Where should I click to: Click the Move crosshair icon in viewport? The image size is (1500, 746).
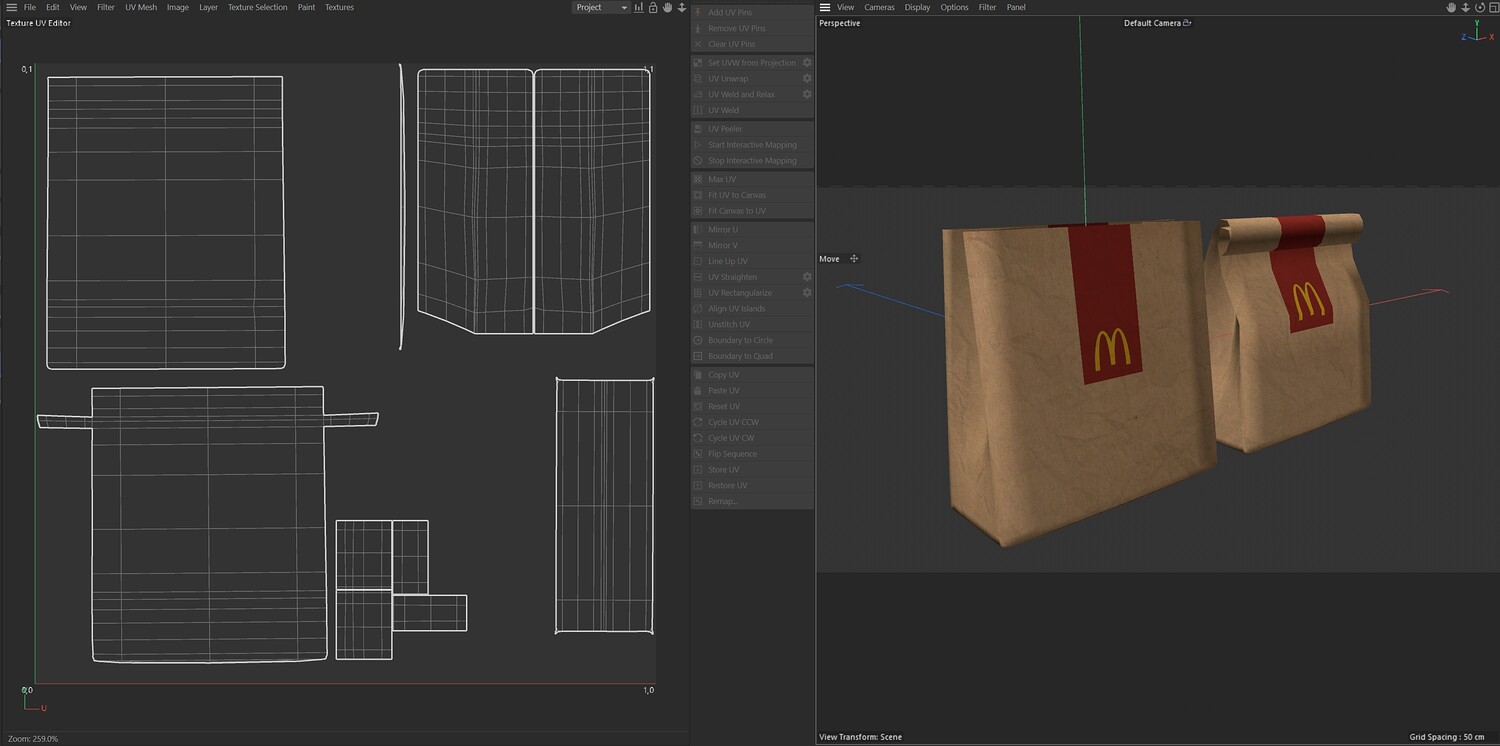(854, 259)
